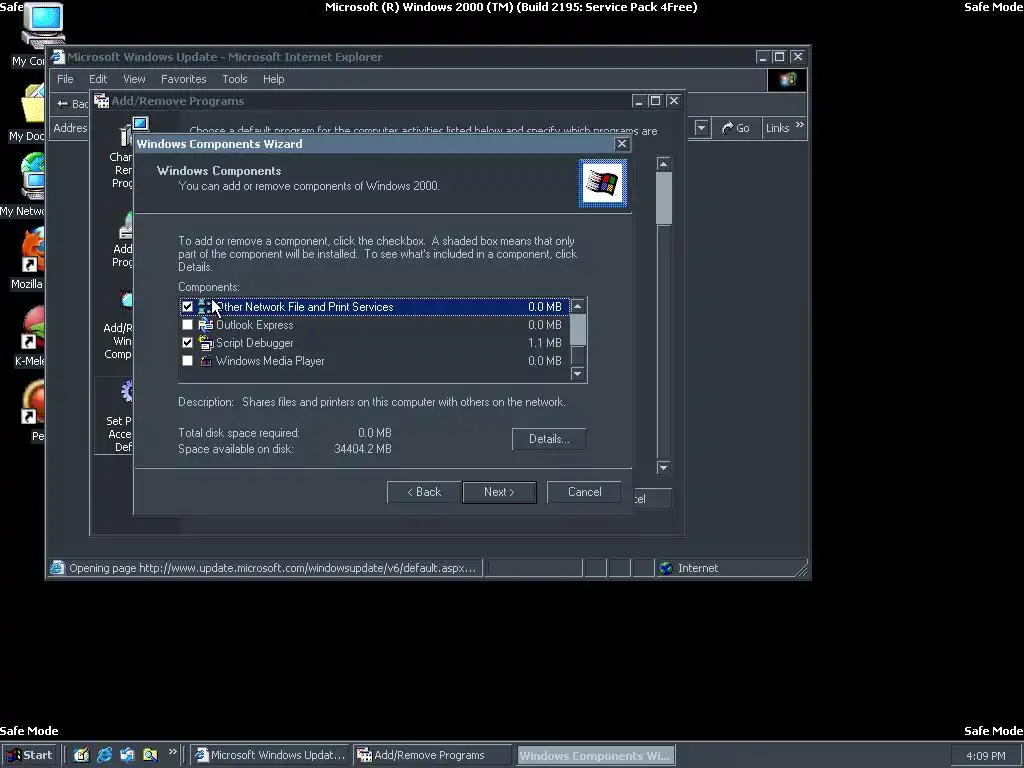
Task: Check the Windows Media Player checkbox
Action: pos(187,360)
